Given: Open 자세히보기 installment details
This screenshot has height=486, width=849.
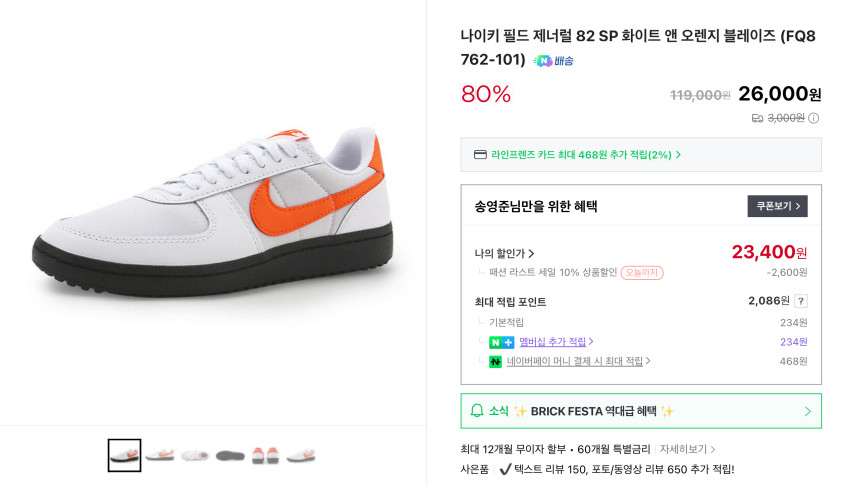Looking at the screenshot, I should pos(687,449).
